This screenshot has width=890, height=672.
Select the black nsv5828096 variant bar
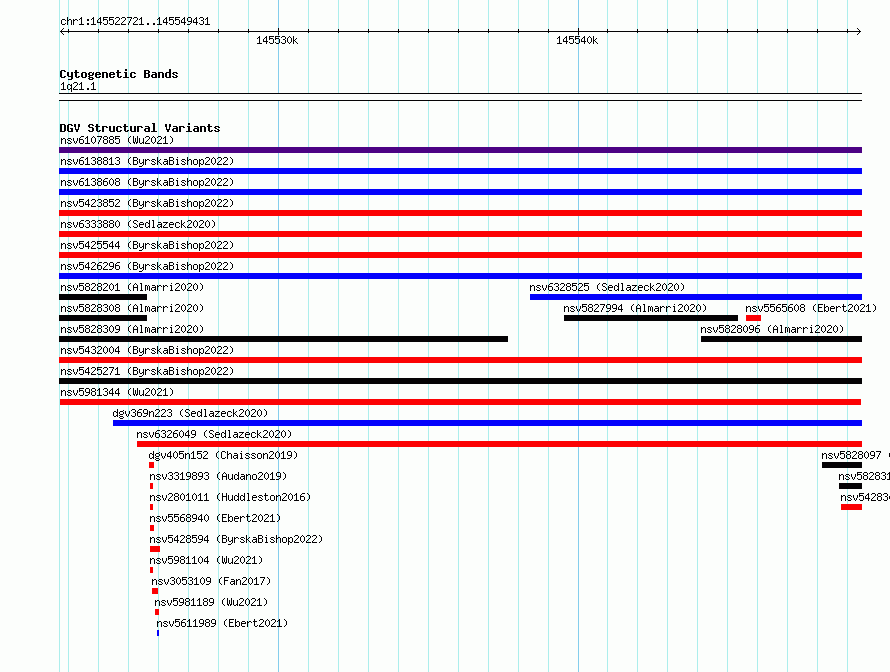point(781,339)
